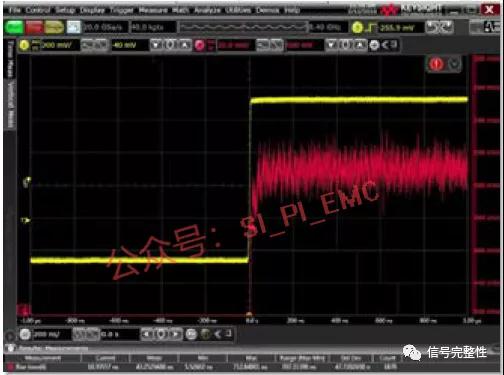Select the Results Measurements tab
The width and height of the screenshot is (504, 375).
[53, 348]
